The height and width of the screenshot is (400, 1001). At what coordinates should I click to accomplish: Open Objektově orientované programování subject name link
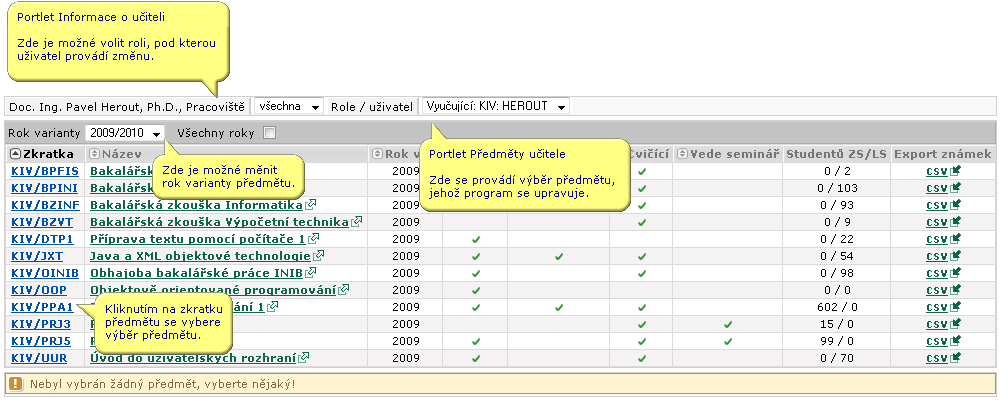[x=213, y=290]
